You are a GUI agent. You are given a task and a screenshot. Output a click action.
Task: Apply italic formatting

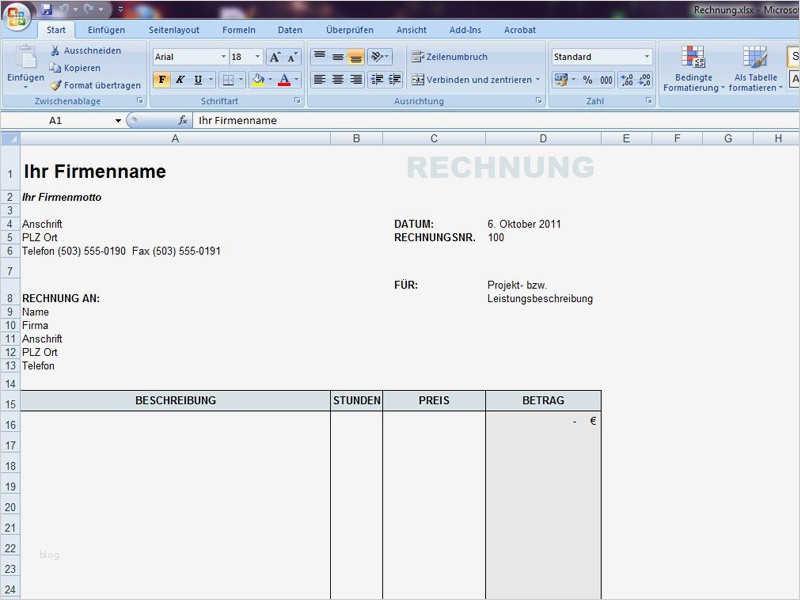click(180, 80)
